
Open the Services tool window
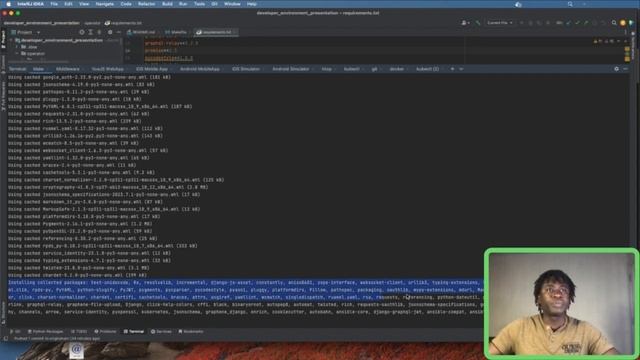coord(161,331)
